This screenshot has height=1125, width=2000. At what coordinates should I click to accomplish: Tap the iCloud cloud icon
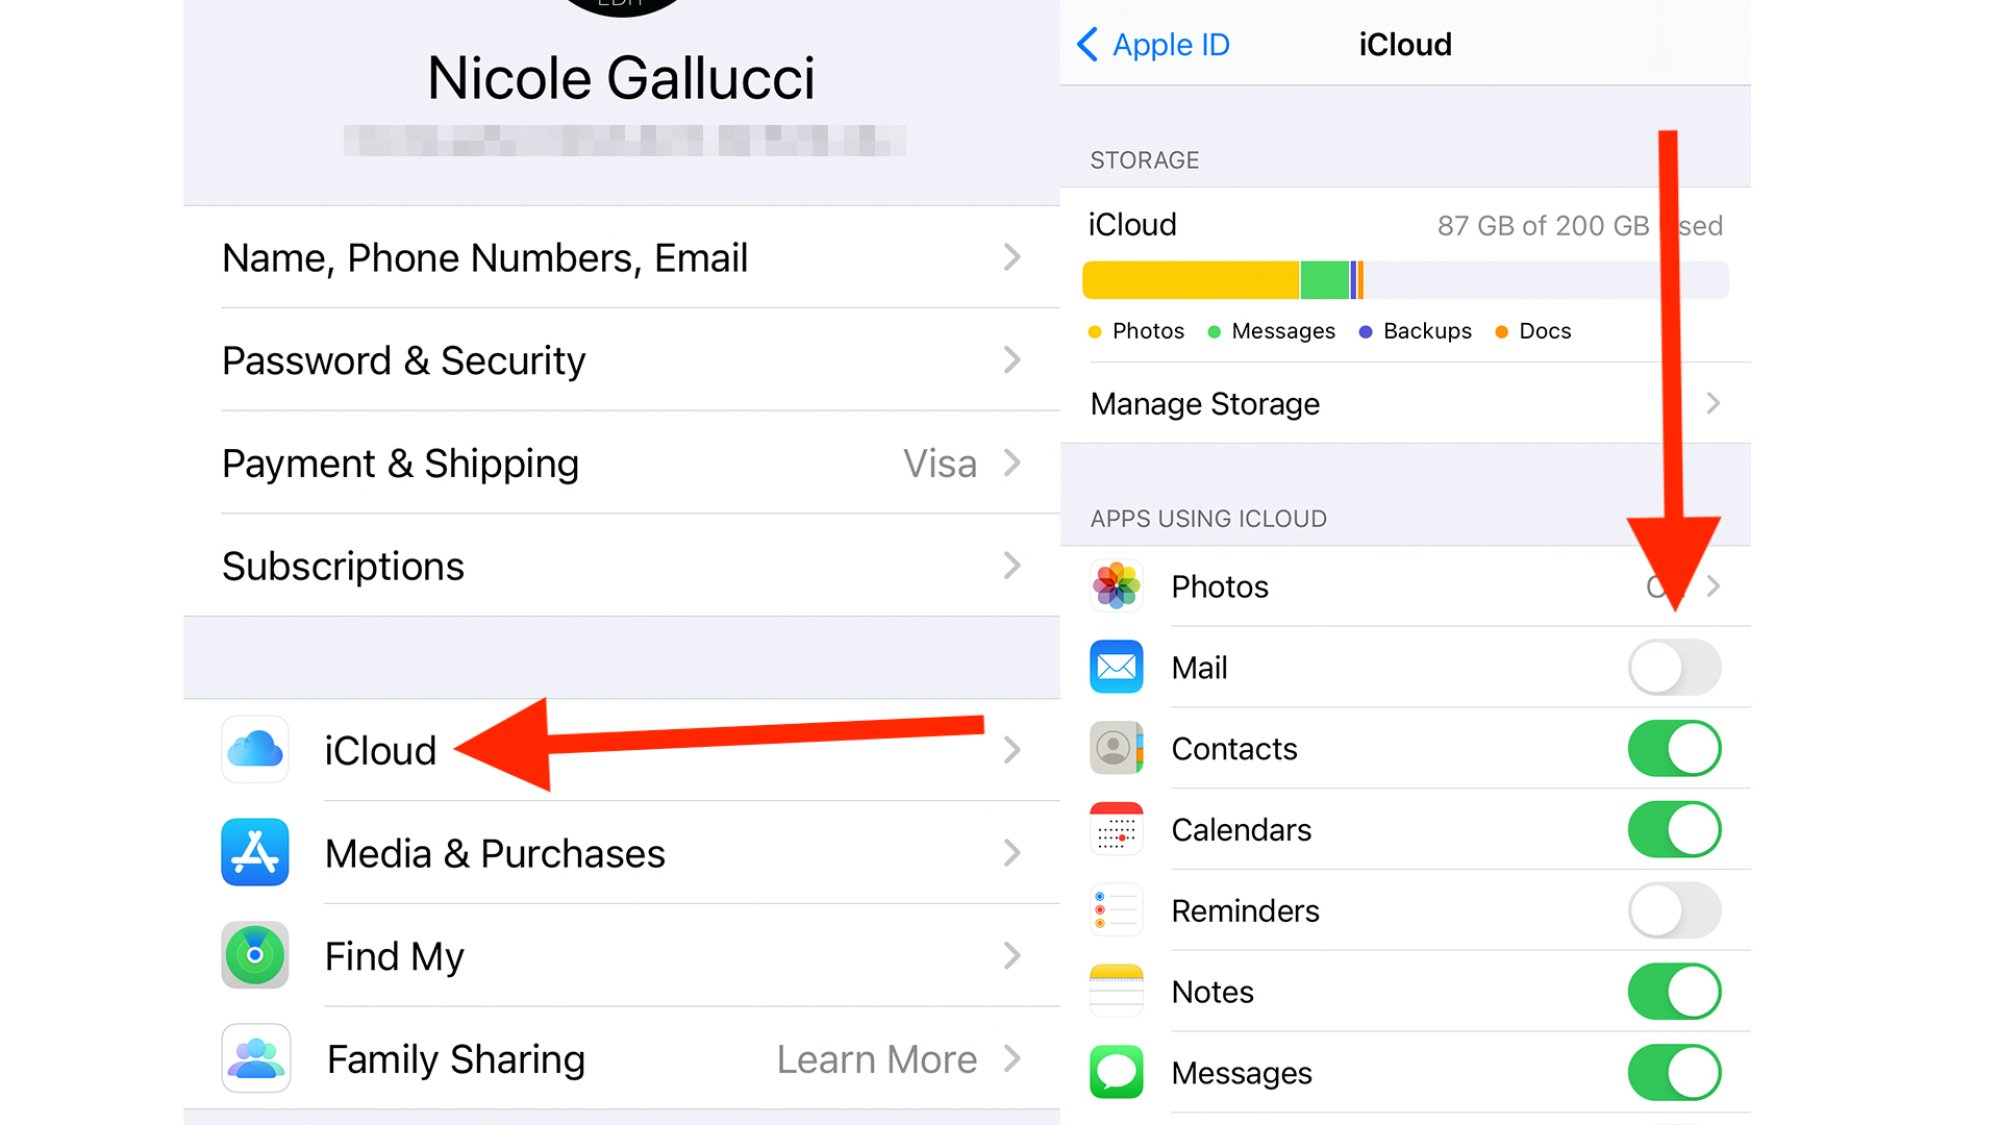click(x=255, y=749)
